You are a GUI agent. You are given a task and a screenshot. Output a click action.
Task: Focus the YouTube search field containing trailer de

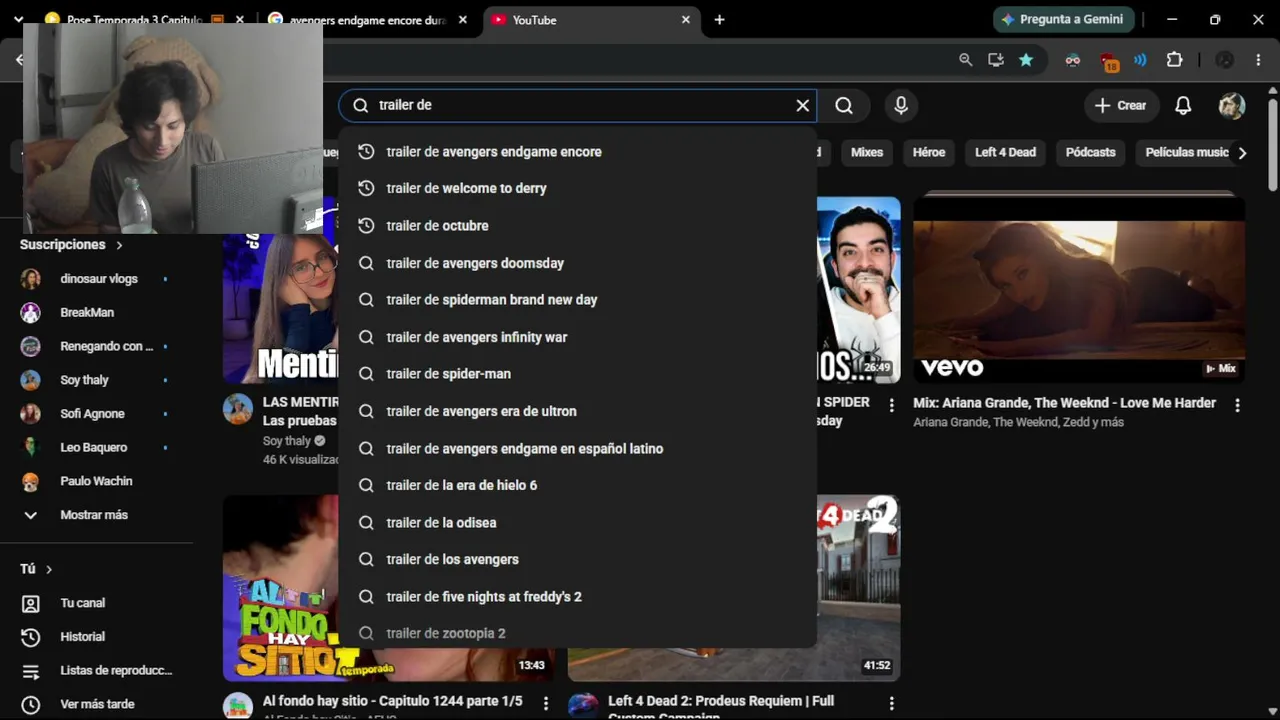(577, 105)
